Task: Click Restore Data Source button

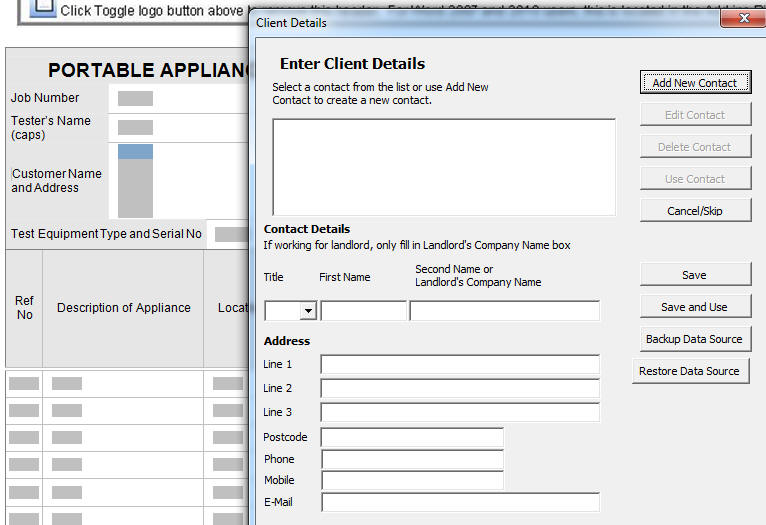Action: tap(689, 371)
